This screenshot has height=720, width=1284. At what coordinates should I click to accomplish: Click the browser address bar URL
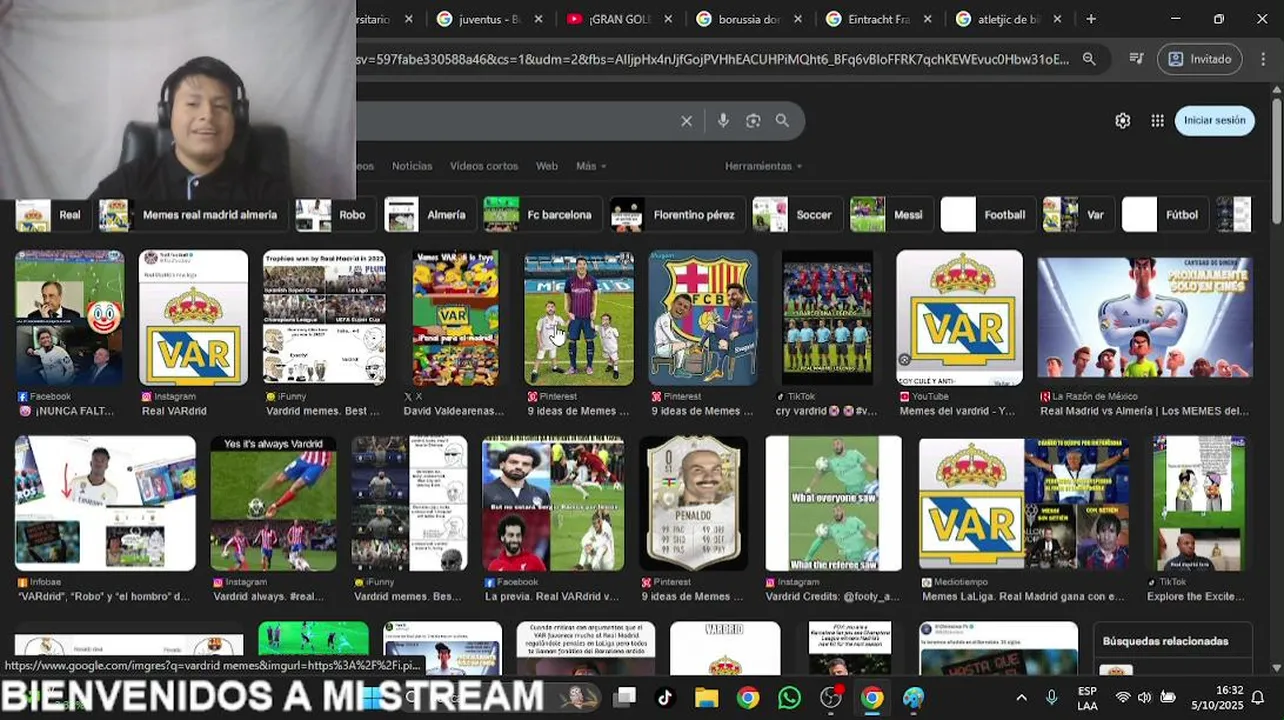click(x=712, y=59)
